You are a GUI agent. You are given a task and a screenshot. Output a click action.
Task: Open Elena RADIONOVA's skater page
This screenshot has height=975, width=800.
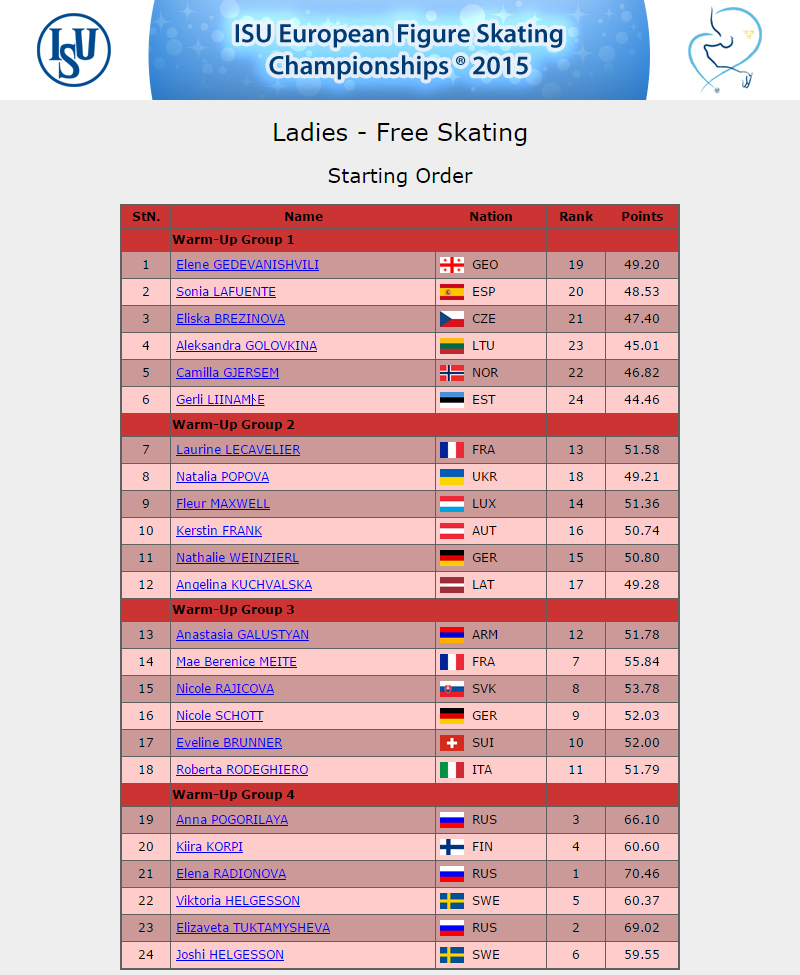pos(231,874)
